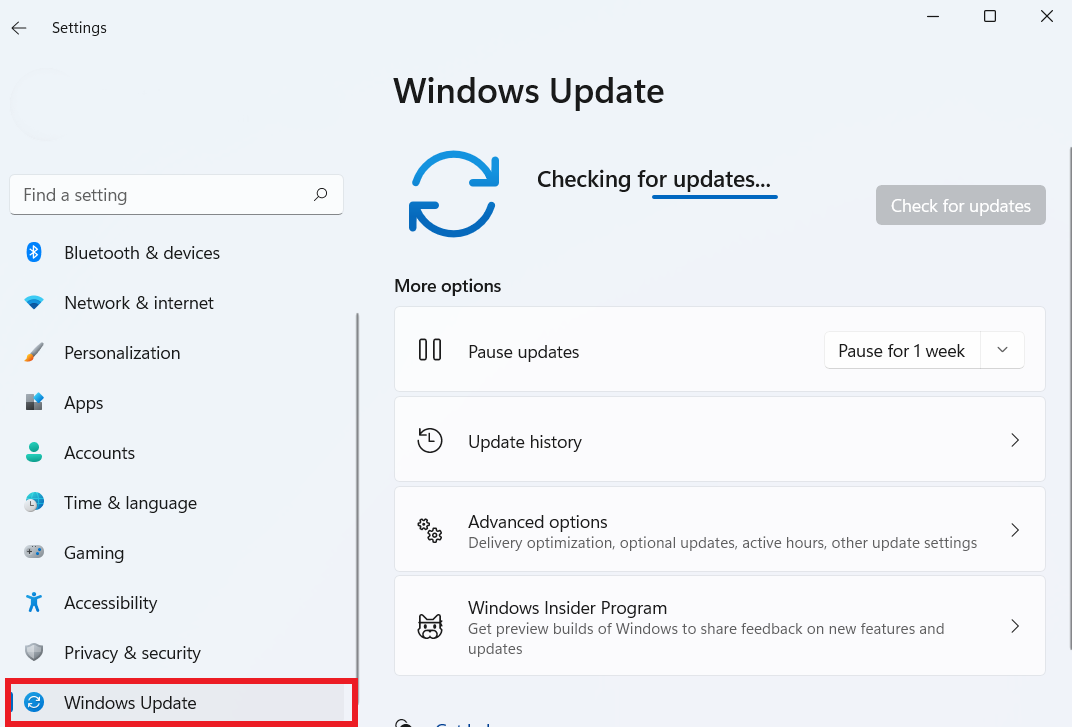
Task: Expand Update history with its chevron
Action: click(1015, 440)
